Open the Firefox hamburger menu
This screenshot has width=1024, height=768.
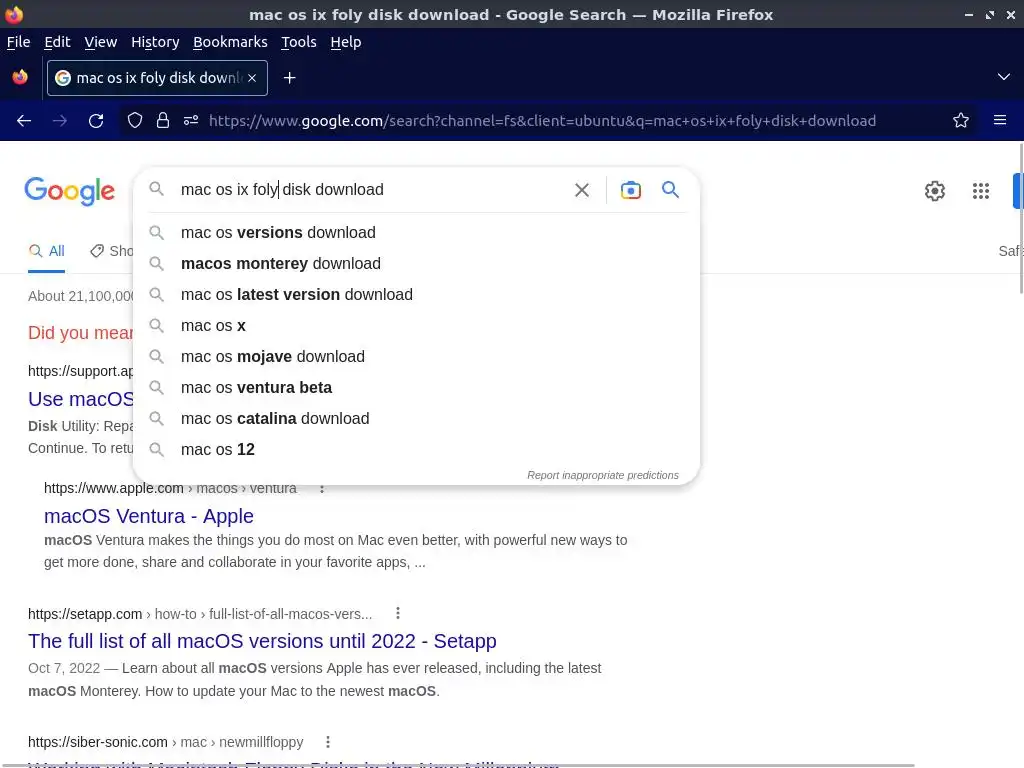999,121
